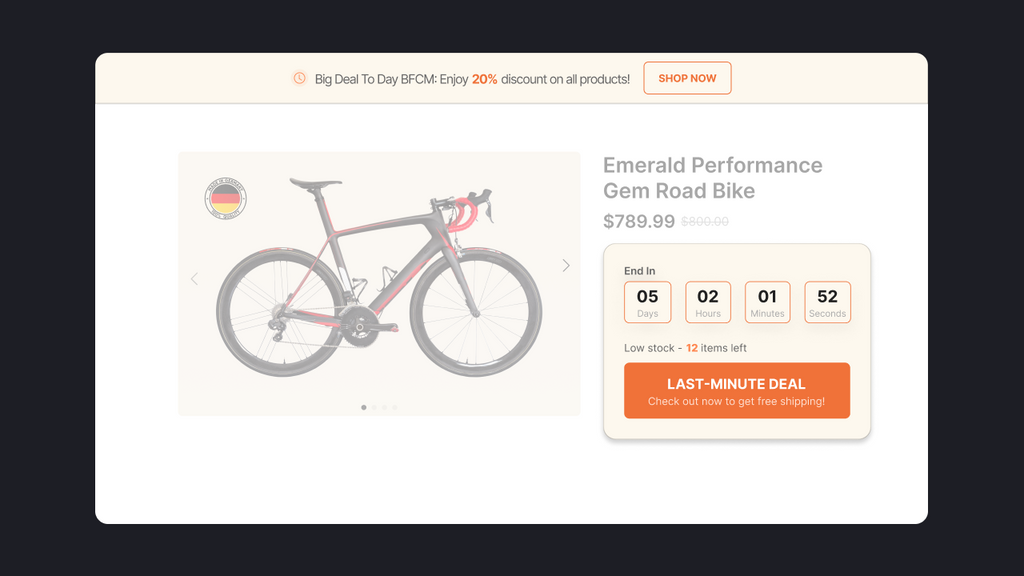Viewport: 1024px width, 576px height.
Task: Click the $789.99 sale price
Action: click(639, 221)
